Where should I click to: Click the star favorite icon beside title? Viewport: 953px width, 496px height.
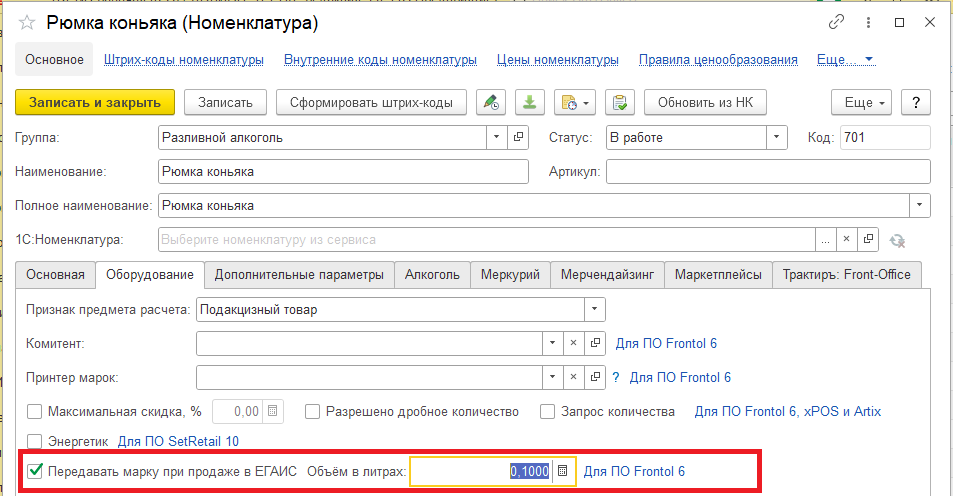27,22
